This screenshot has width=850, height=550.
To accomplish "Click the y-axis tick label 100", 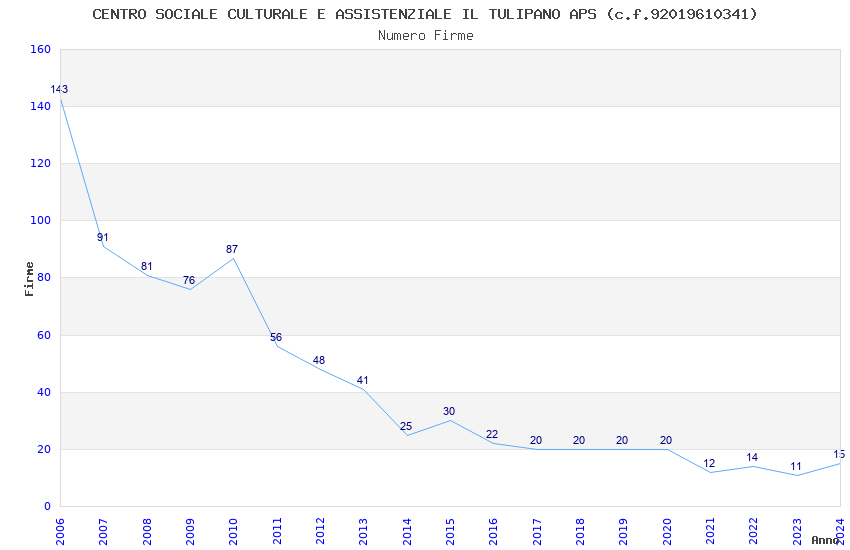I will (x=41, y=221).
